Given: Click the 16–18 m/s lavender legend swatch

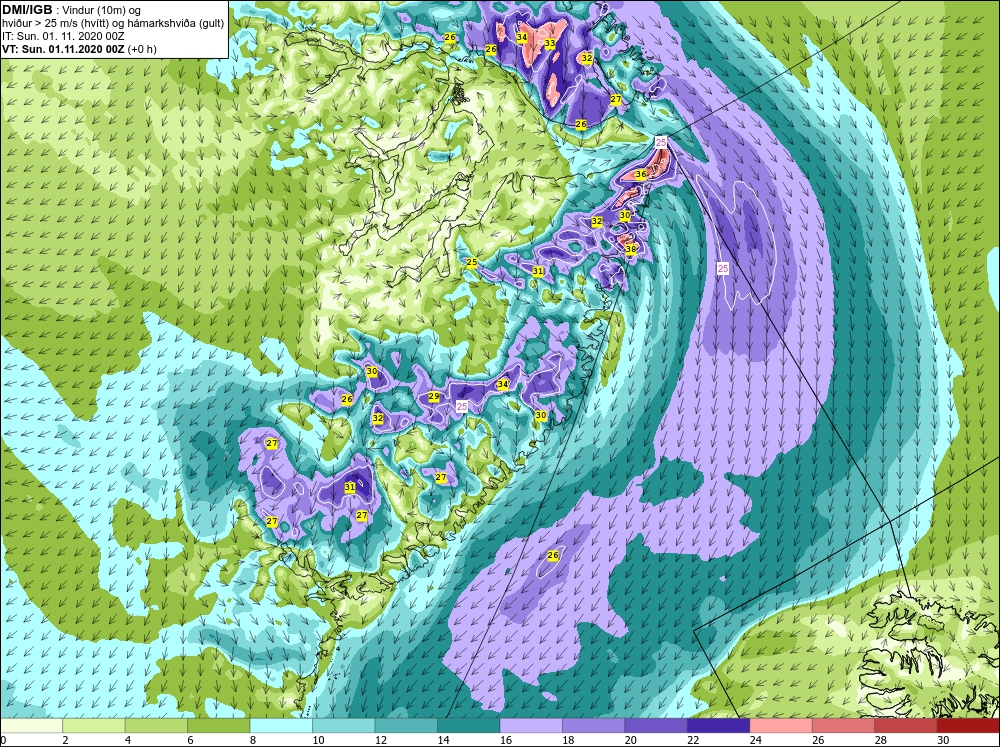Looking at the screenshot, I should tap(531, 726).
